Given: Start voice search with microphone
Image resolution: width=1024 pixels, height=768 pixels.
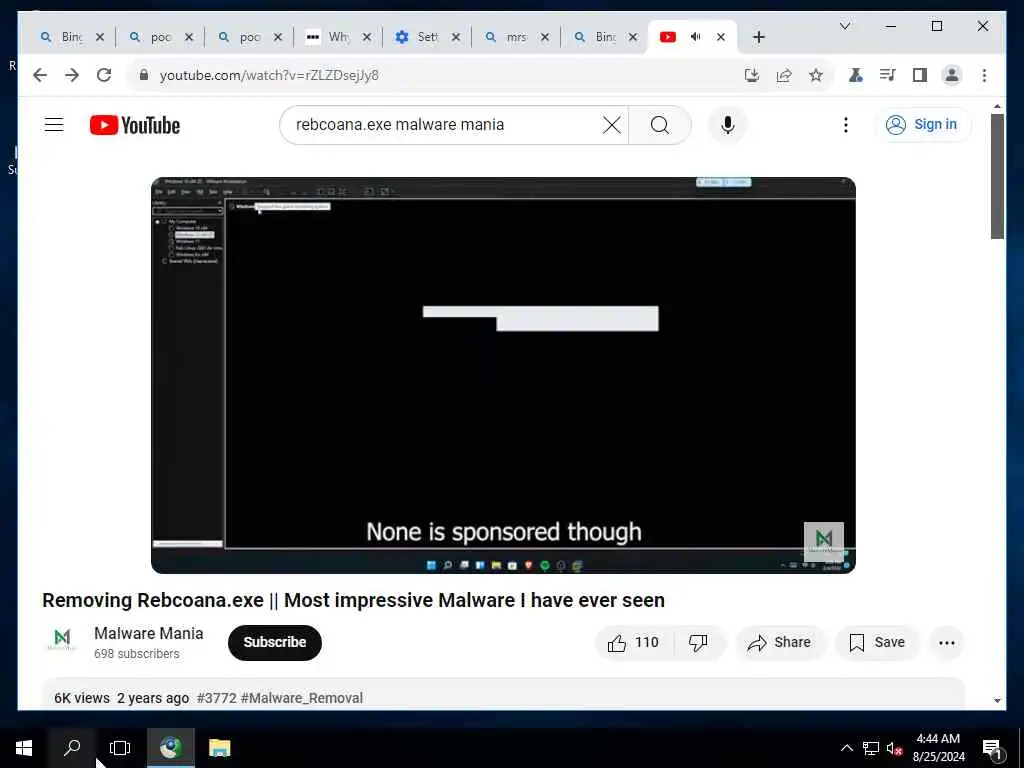Looking at the screenshot, I should click(x=728, y=125).
